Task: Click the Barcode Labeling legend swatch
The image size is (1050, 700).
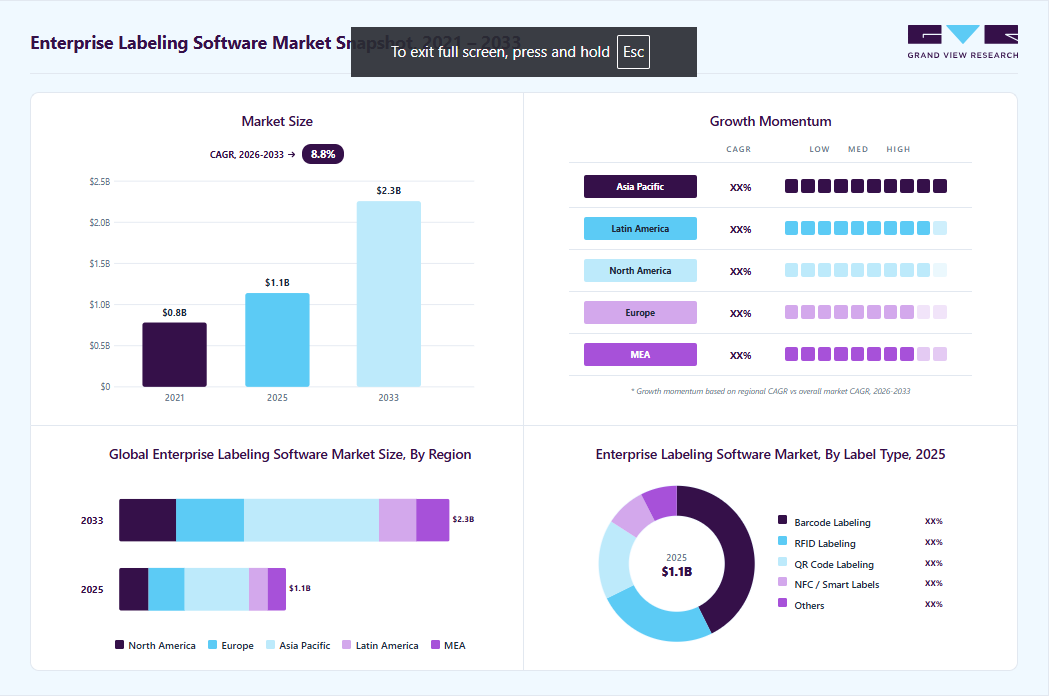Action: [782, 520]
